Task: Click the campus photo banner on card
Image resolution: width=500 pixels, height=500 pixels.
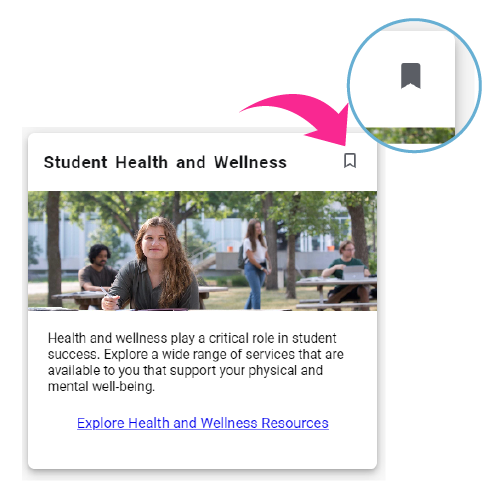Action: (202, 251)
